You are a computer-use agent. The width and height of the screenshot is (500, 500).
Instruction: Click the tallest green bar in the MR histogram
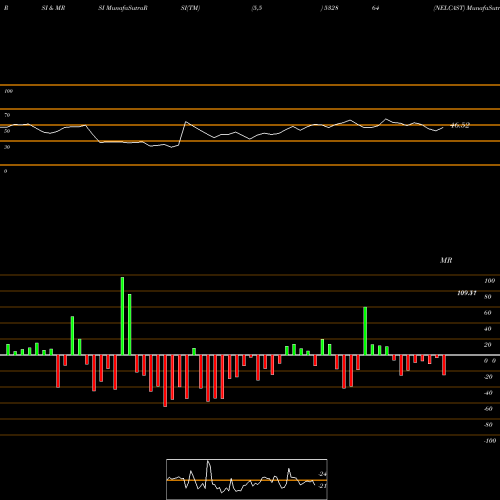pyautogui.click(x=122, y=316)
